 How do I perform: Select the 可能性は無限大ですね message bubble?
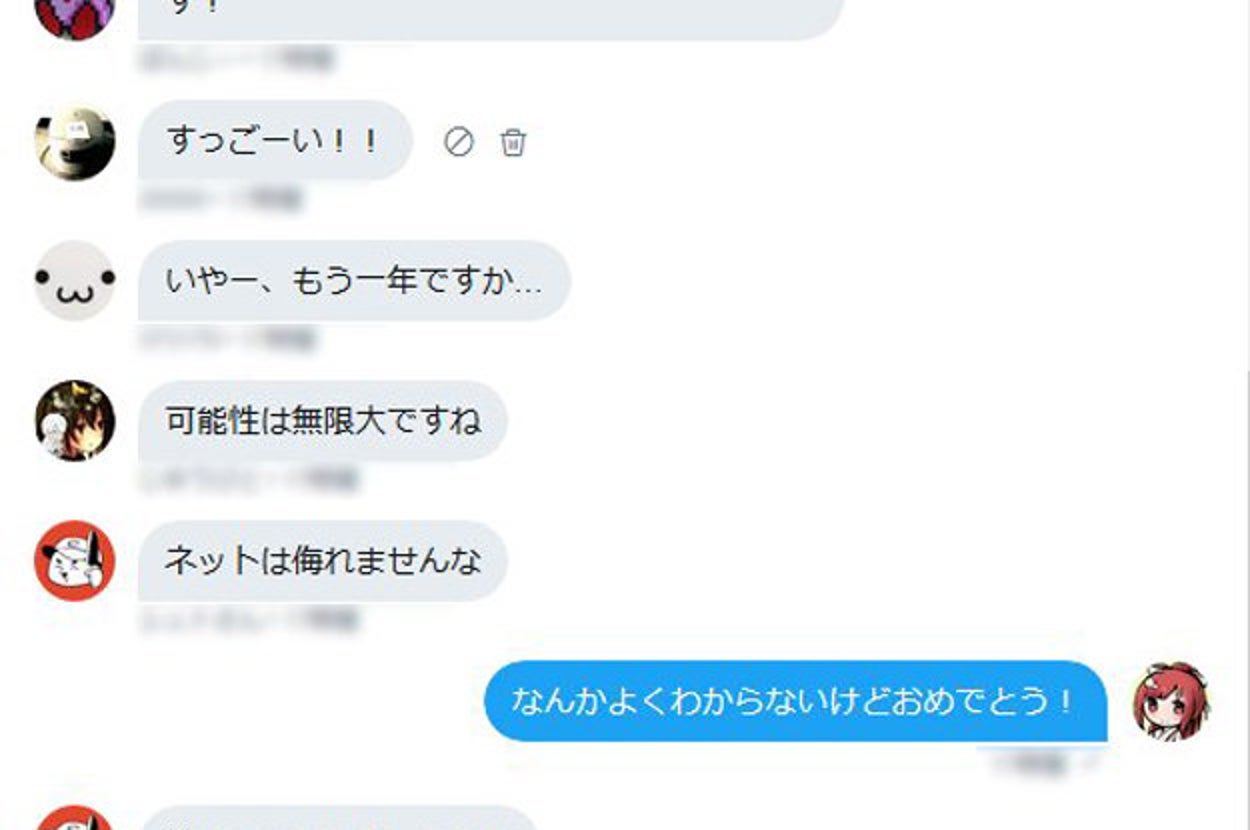[x=323, y=421]
